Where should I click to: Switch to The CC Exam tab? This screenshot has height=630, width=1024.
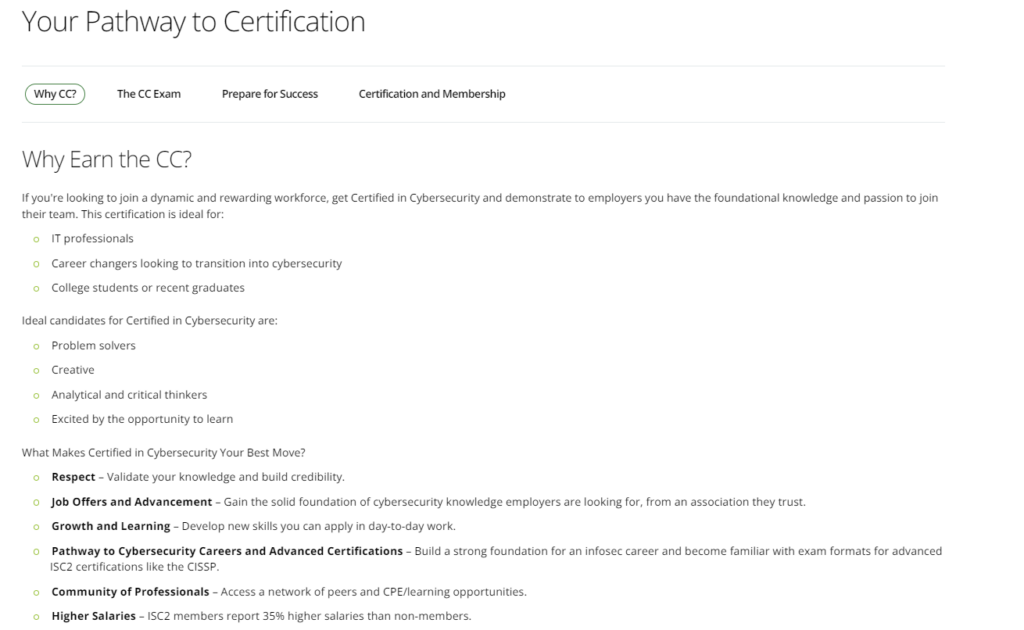(149, 94)
